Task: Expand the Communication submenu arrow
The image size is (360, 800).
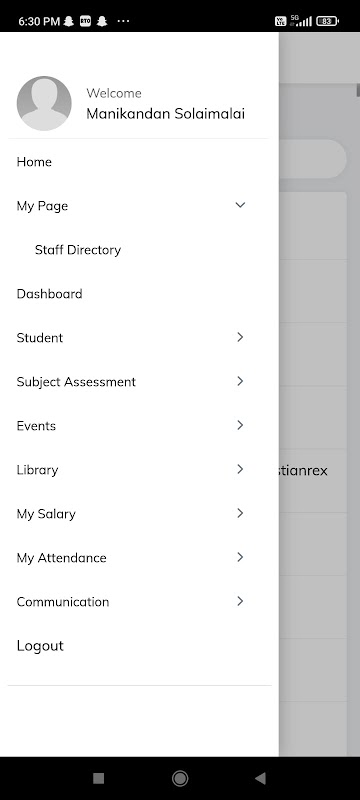Action: point(240,601)
